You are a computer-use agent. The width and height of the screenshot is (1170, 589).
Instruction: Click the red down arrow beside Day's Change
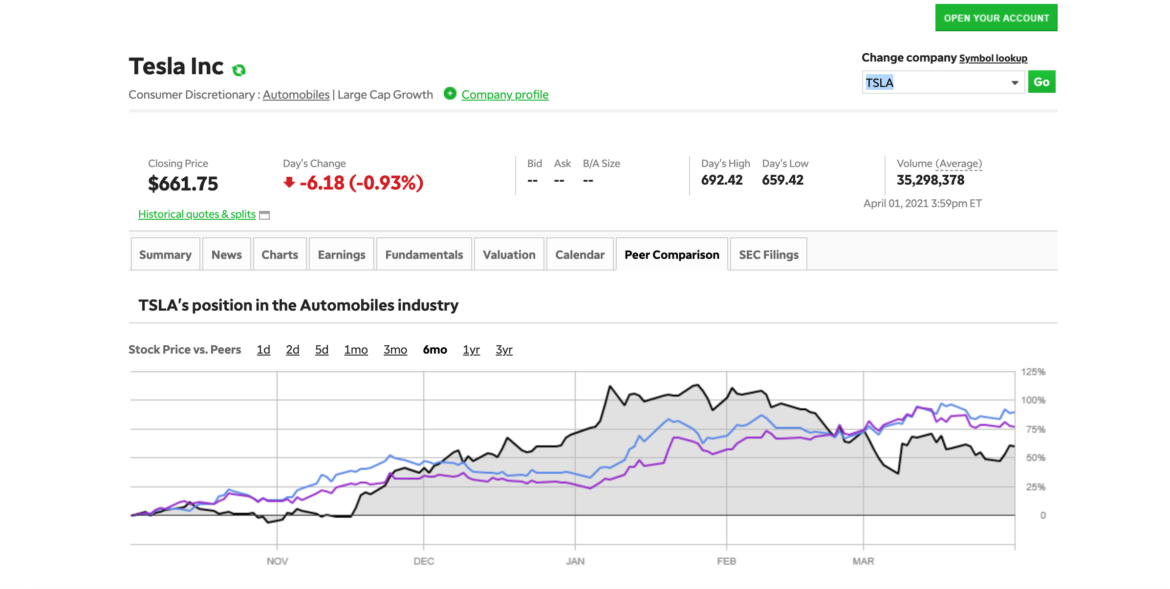point(291,182)
